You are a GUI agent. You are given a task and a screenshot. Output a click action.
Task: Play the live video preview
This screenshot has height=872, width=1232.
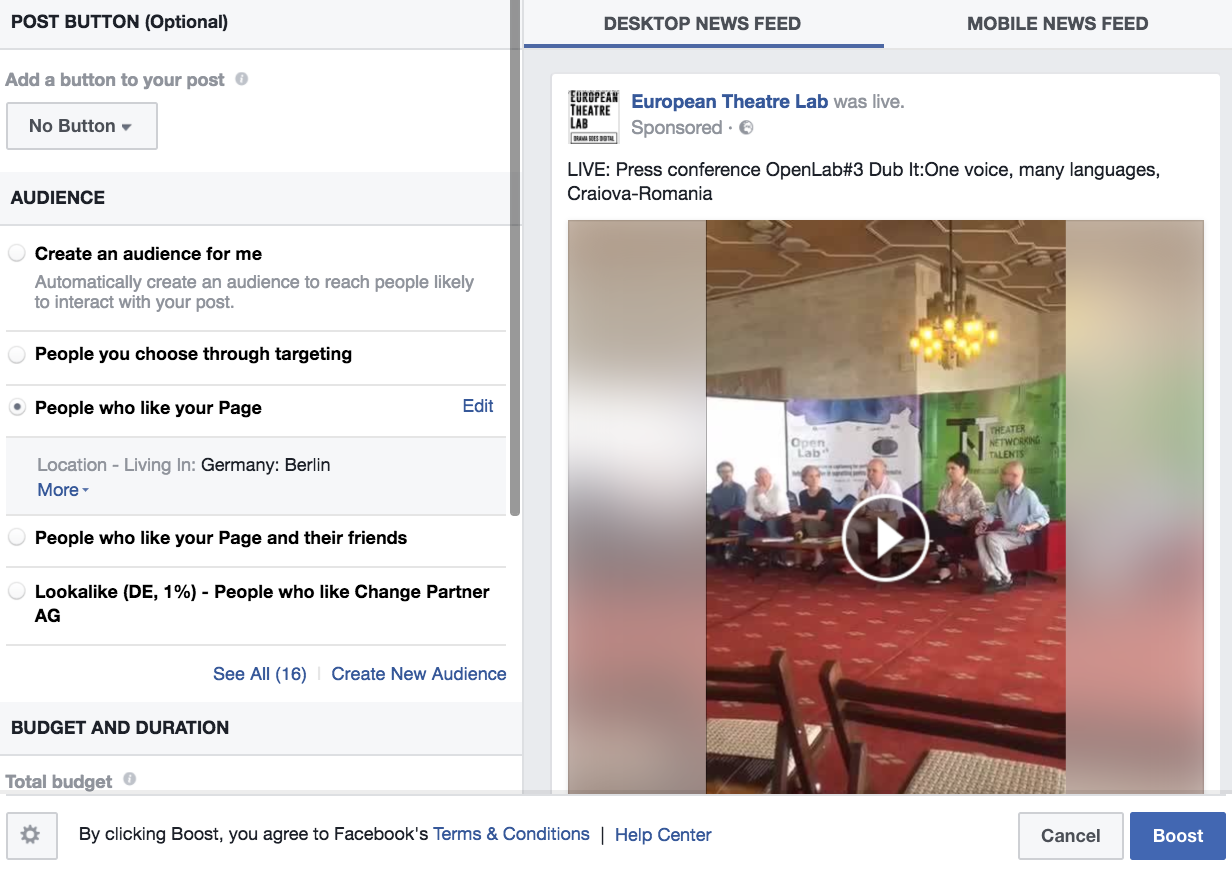pyautogui.click(x=885, y=538)
